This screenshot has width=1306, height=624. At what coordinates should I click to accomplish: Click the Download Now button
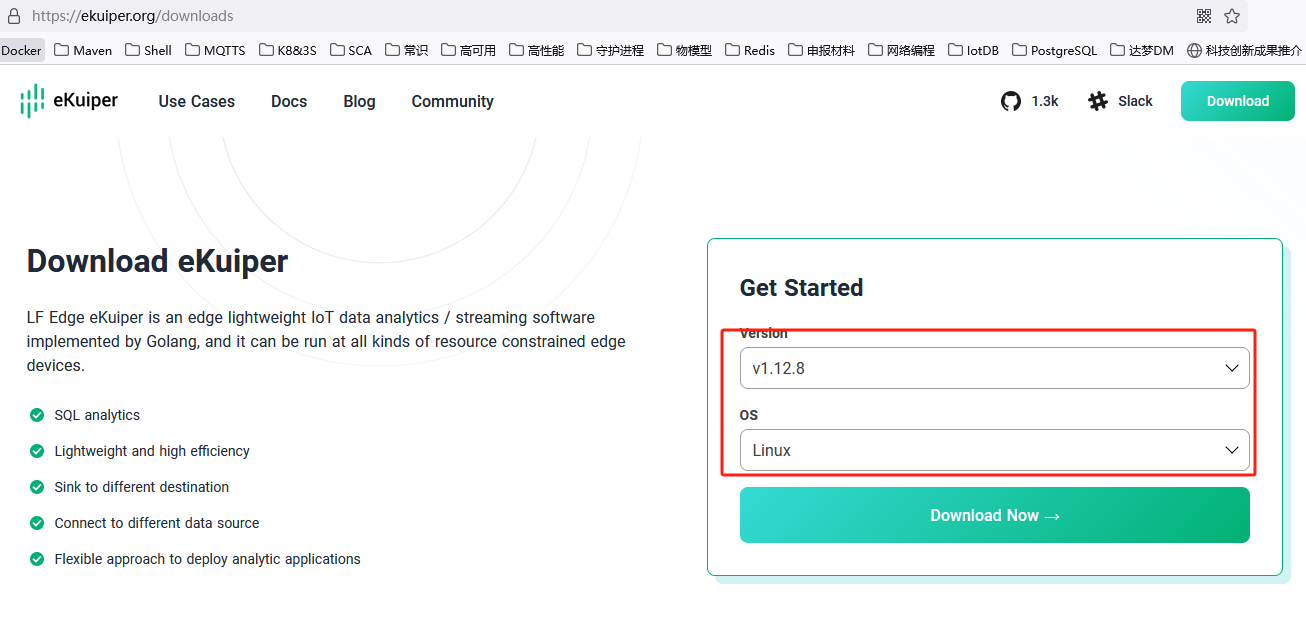coord(994,515)
